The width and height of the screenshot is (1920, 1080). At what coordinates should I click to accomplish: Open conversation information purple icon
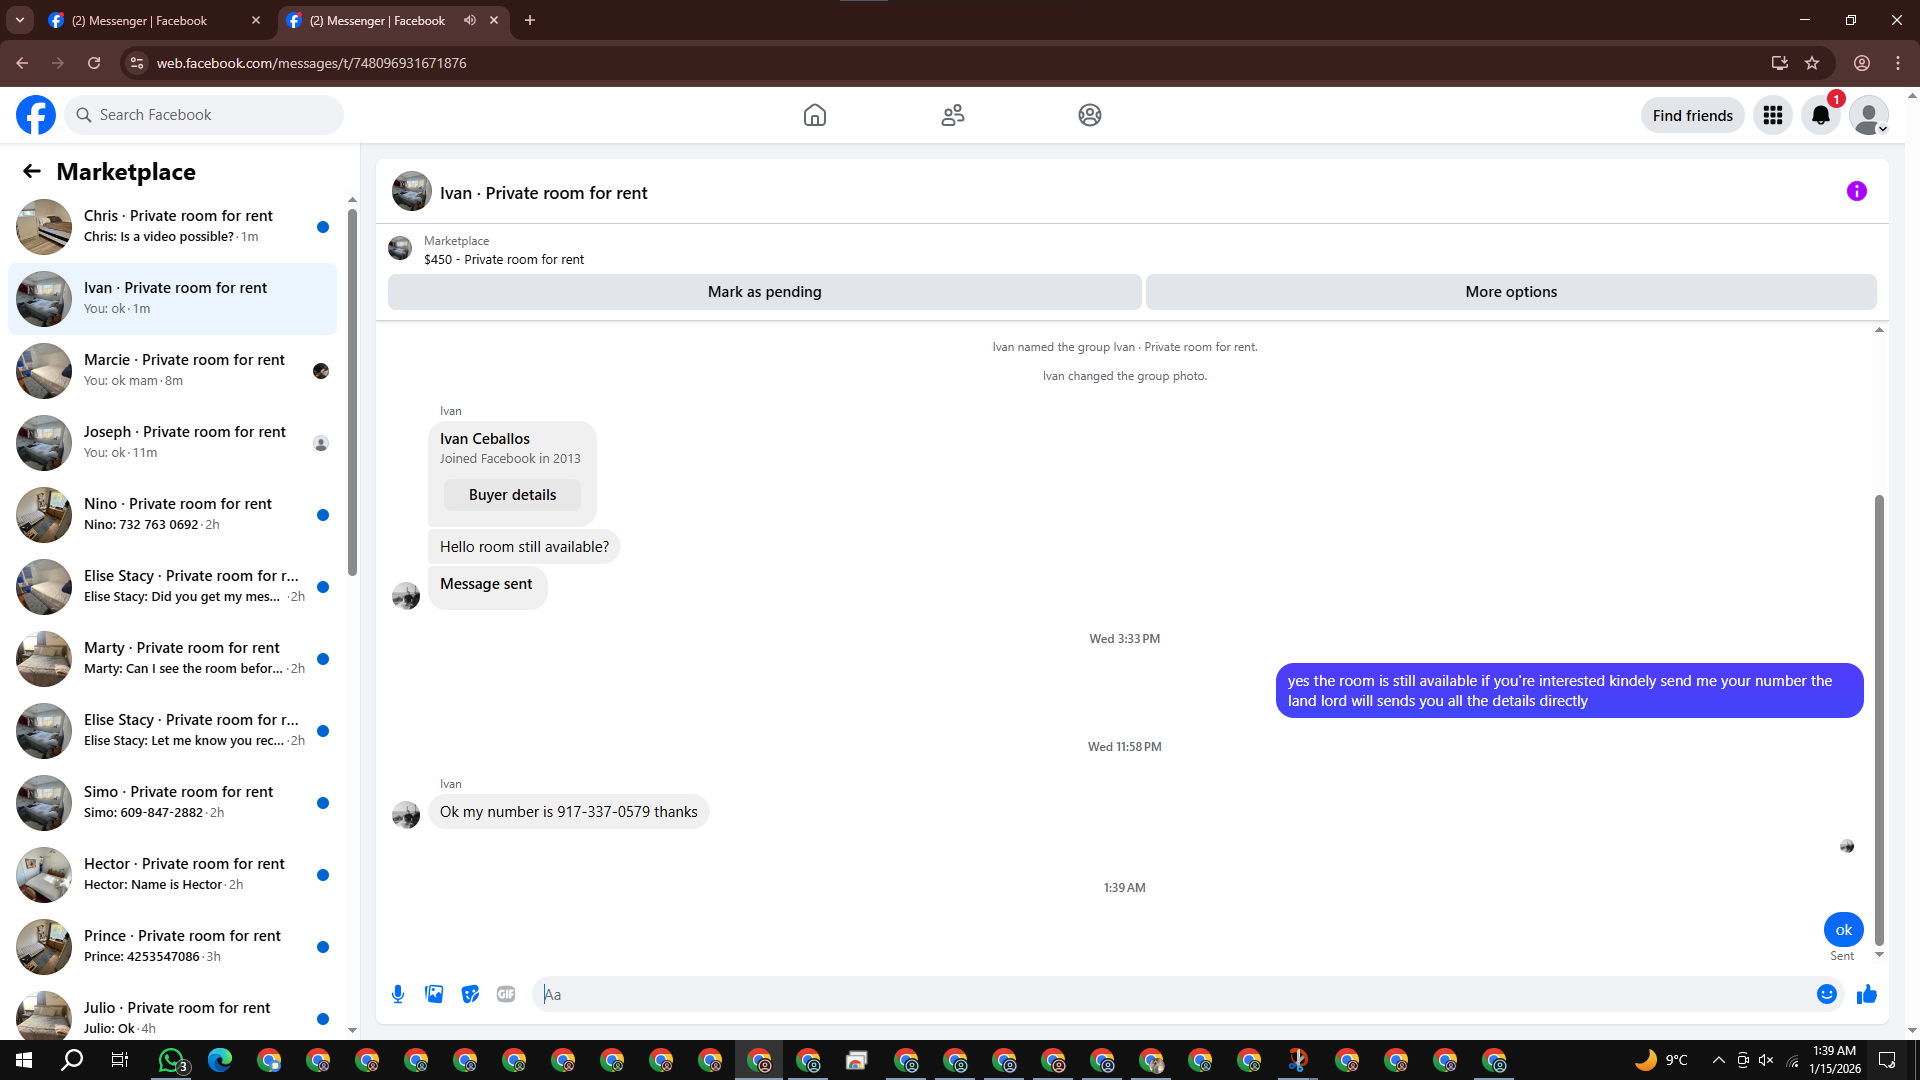(1856, 191)
